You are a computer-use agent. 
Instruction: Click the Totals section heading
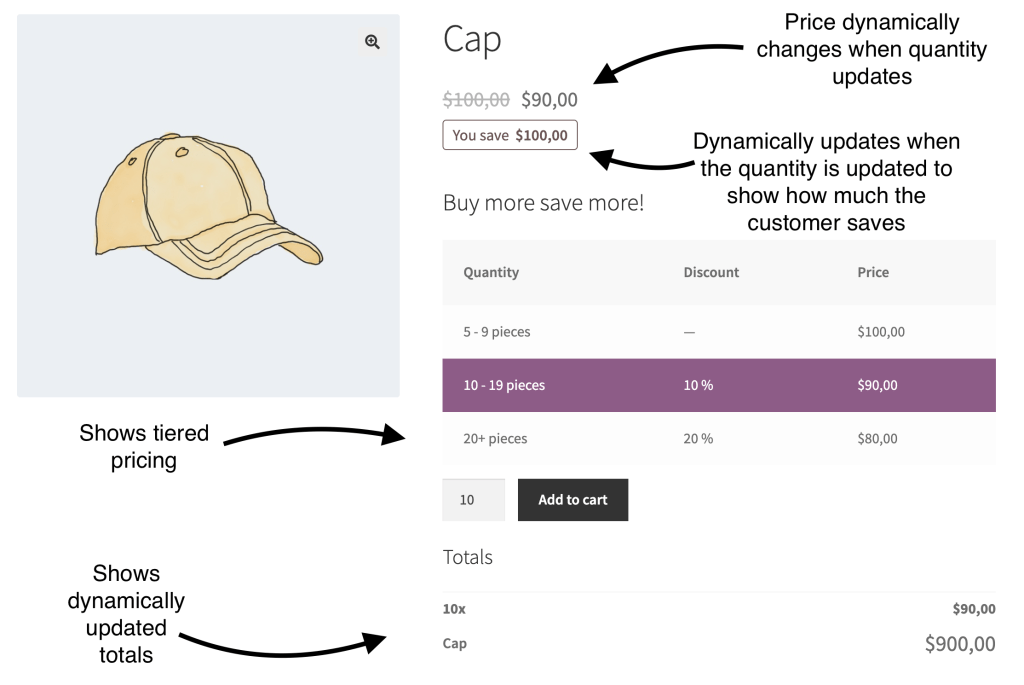point(467,557)
